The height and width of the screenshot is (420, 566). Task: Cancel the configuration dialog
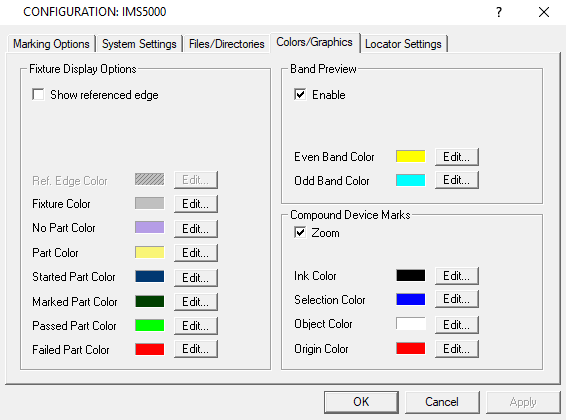[x=442, y=402]
